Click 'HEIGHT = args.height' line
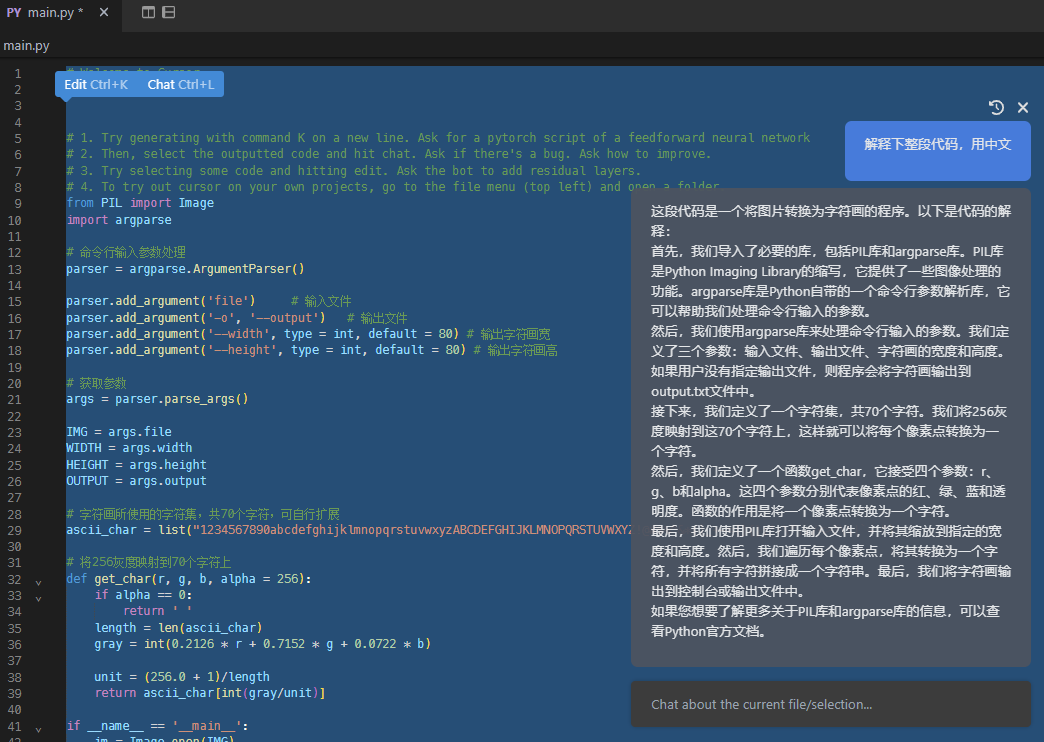1044x742 pixels. [136, 465]
